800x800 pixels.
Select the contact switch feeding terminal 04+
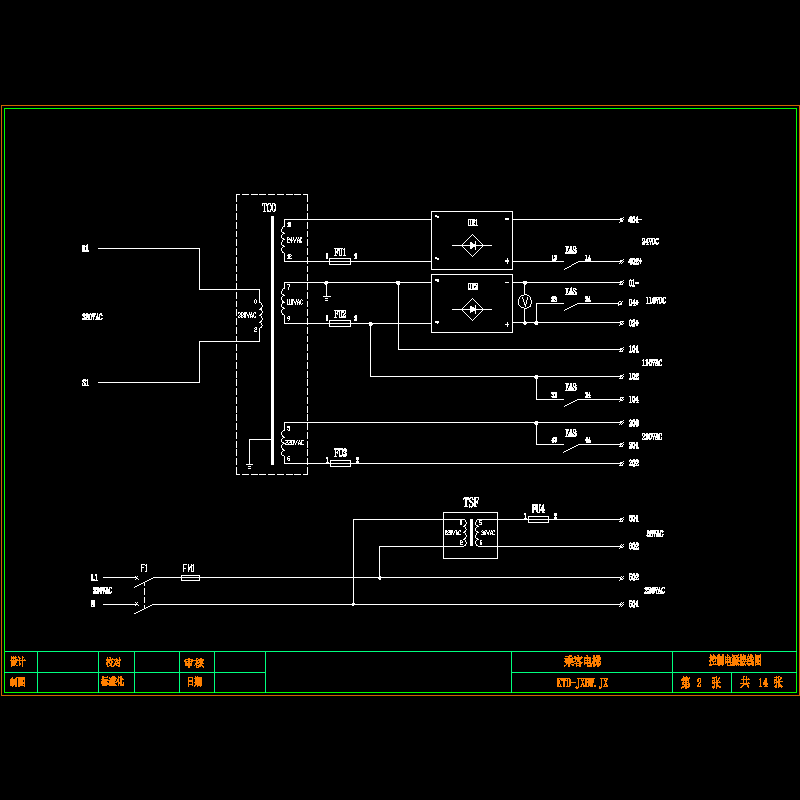tap(571, 305)
